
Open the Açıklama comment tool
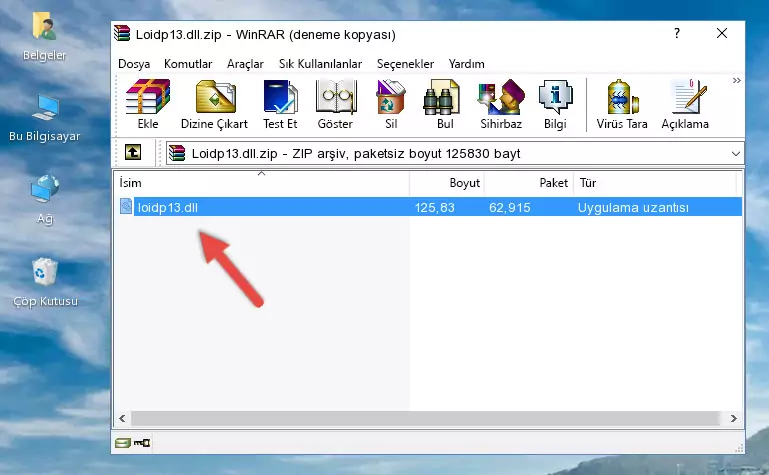tap(685, 104)
